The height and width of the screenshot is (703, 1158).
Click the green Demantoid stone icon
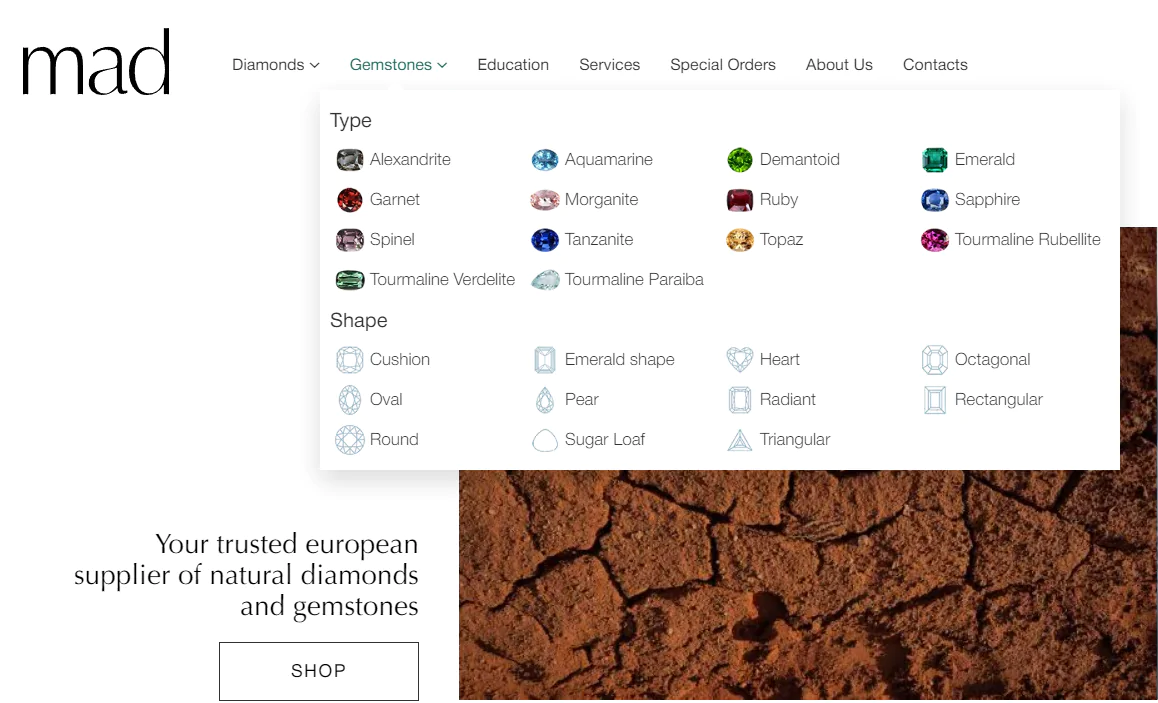pyautogui.click(x=739, y=160)
